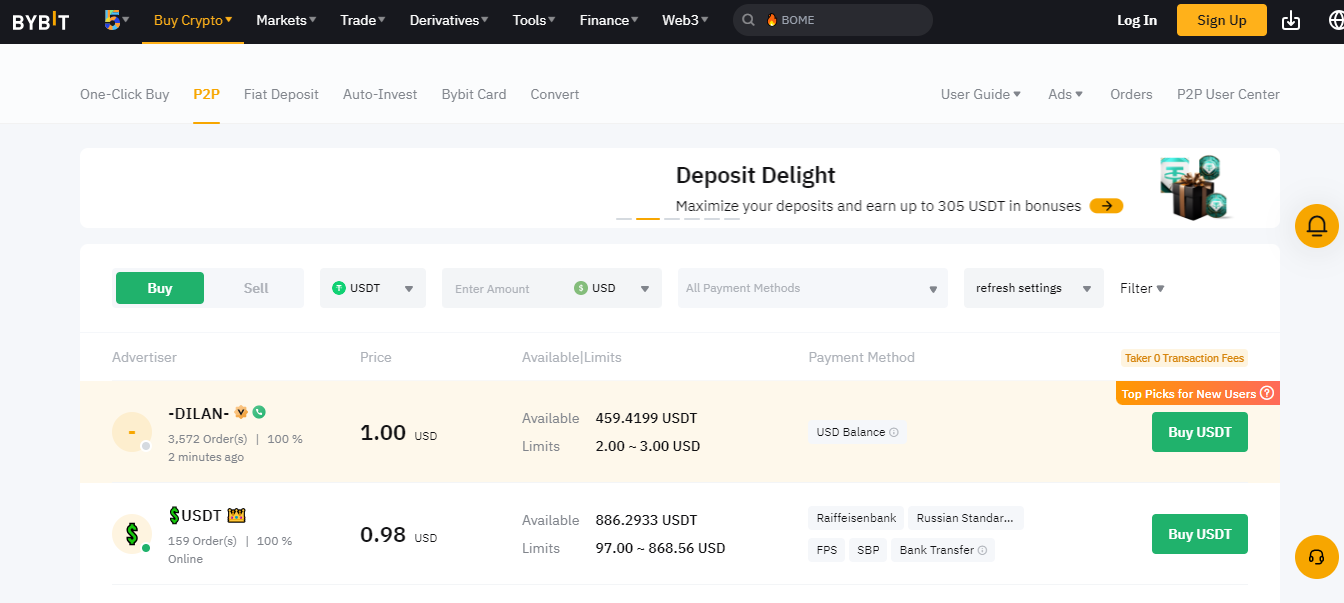Select the second banner carousel indicator
The width and height of the screenshot is (1344, 603).
coord(648,218)
